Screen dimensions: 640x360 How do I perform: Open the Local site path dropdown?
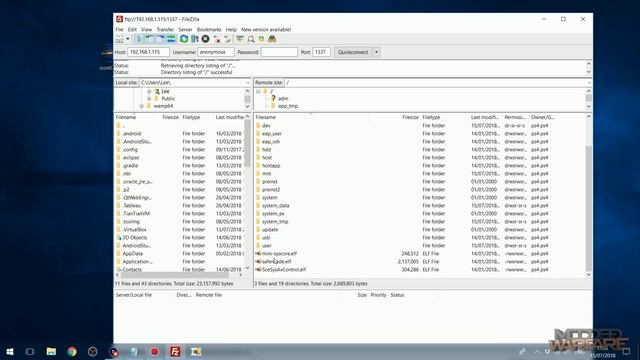coord(247,82)
